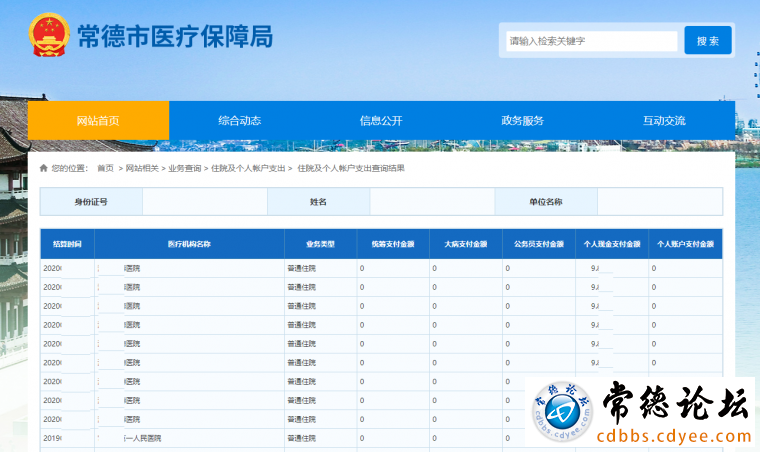
Task: Click the 身份证号 value field
Action: 204,202
